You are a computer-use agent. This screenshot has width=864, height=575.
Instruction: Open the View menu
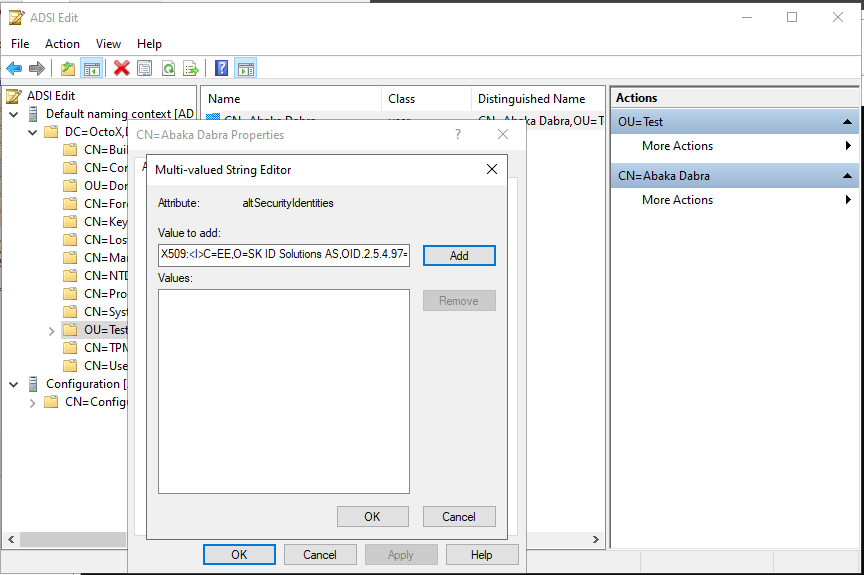point(108,44)
